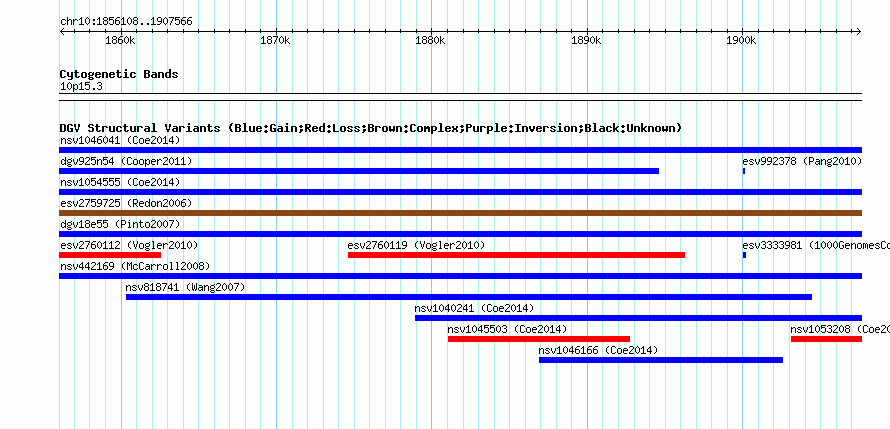Open the esv2759725 (Redon2006) label

tap(126, 203)
